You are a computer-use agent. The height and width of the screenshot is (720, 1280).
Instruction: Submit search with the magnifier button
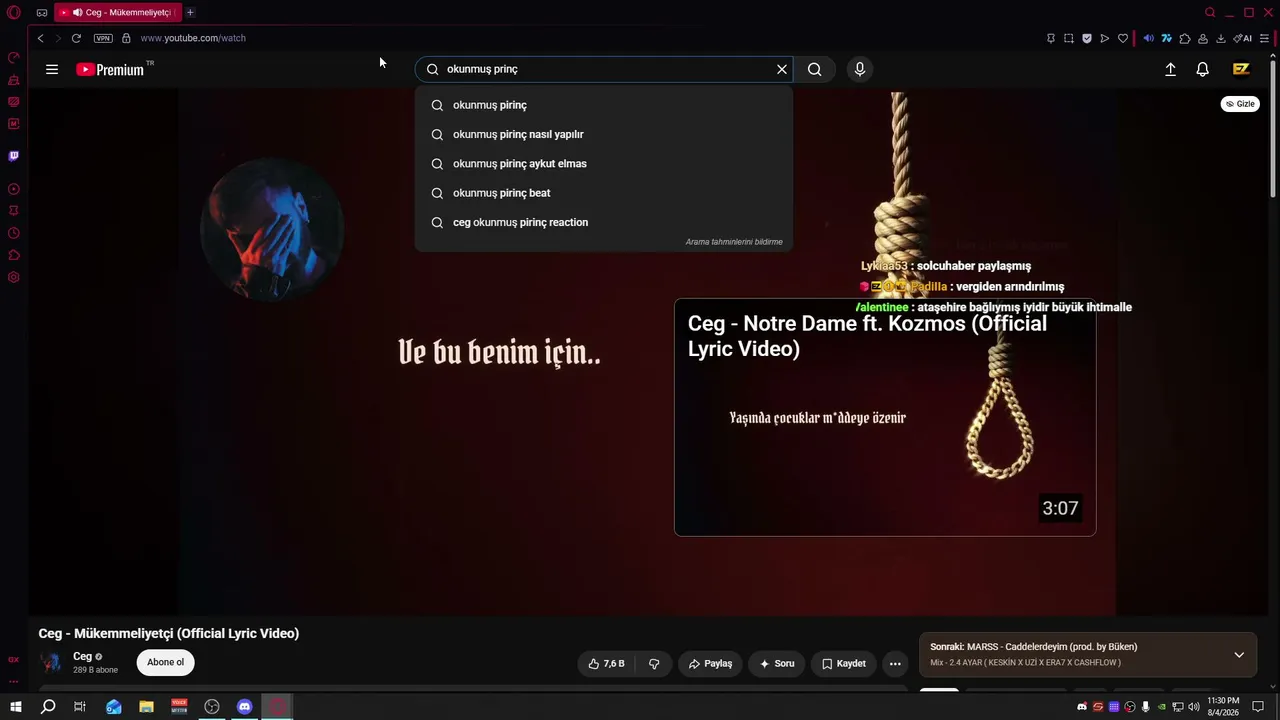tap(815, 69)
